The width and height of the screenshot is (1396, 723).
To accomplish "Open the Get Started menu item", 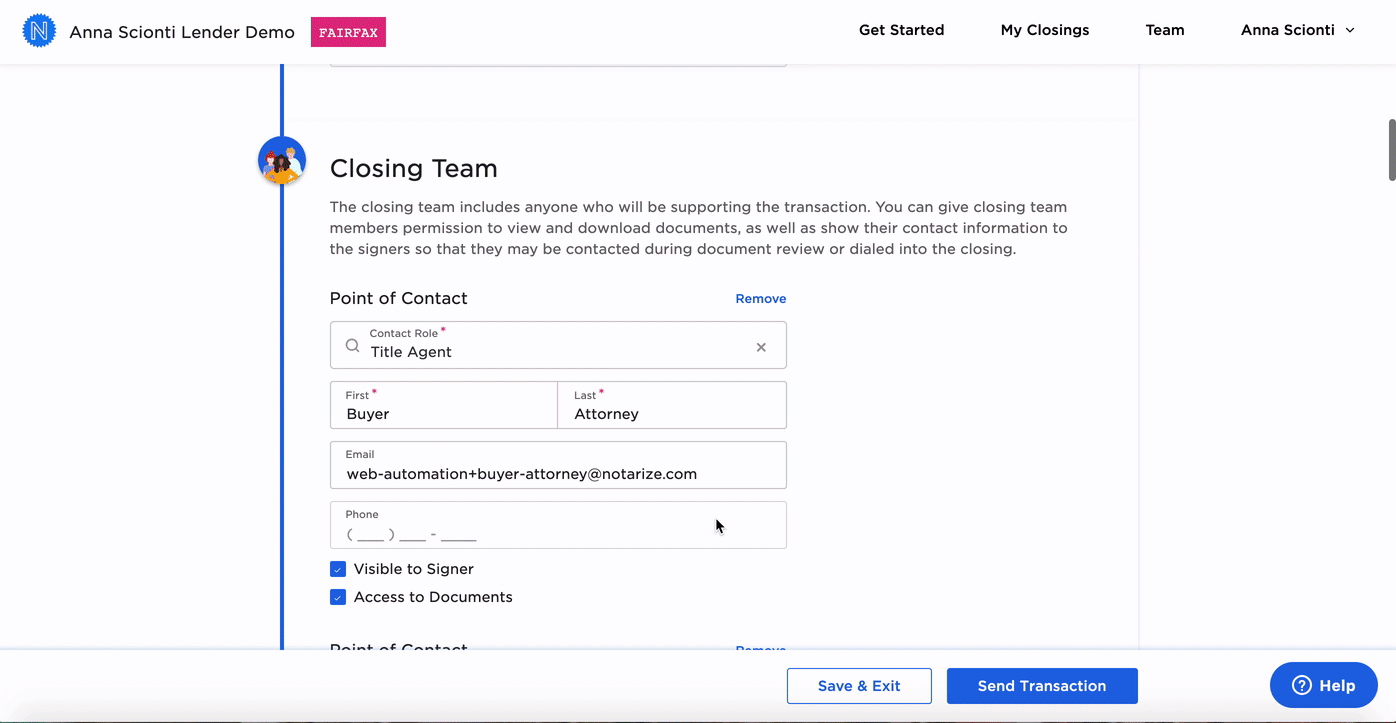I will coord(901,30).
